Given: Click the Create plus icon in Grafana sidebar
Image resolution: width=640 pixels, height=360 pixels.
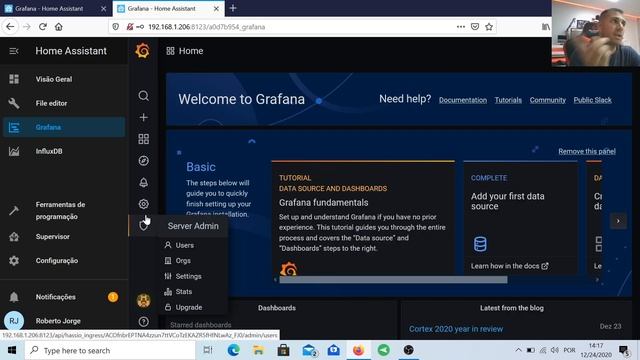Looking at the screenshot, I should [143, 118].
